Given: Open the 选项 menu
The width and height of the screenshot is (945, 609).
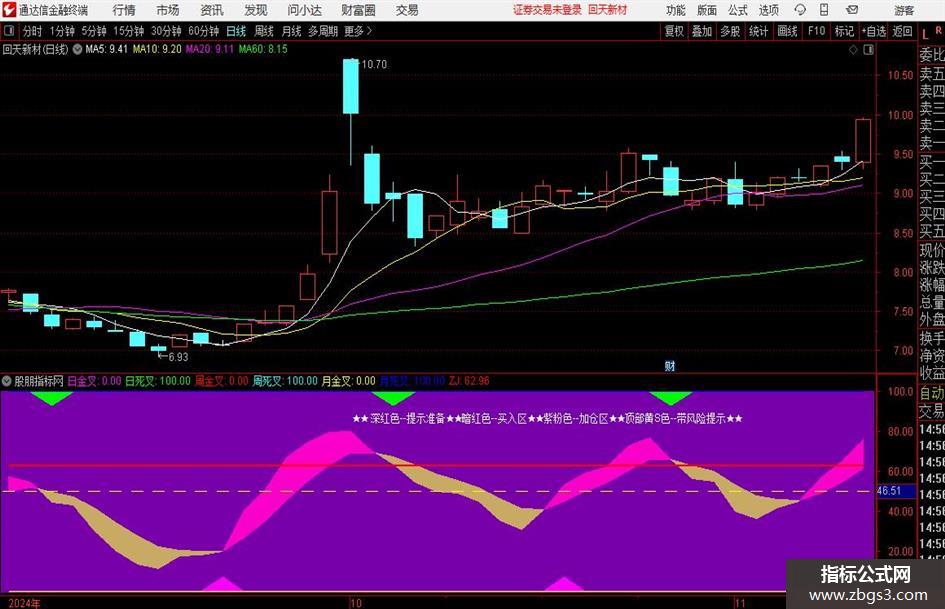Looking at the screenshot, I should click(768, 10).
